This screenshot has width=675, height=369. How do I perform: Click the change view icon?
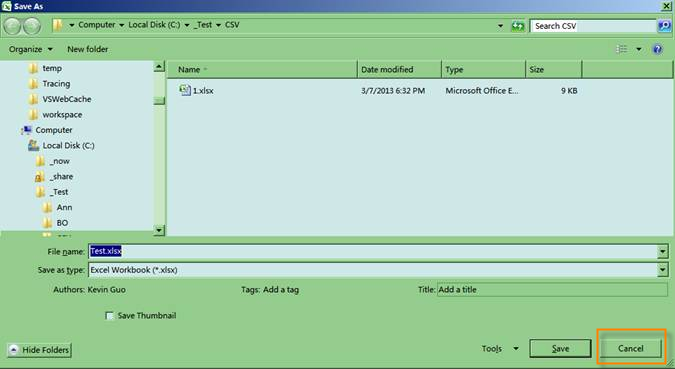pyautogui.click(x=621, y=49)
